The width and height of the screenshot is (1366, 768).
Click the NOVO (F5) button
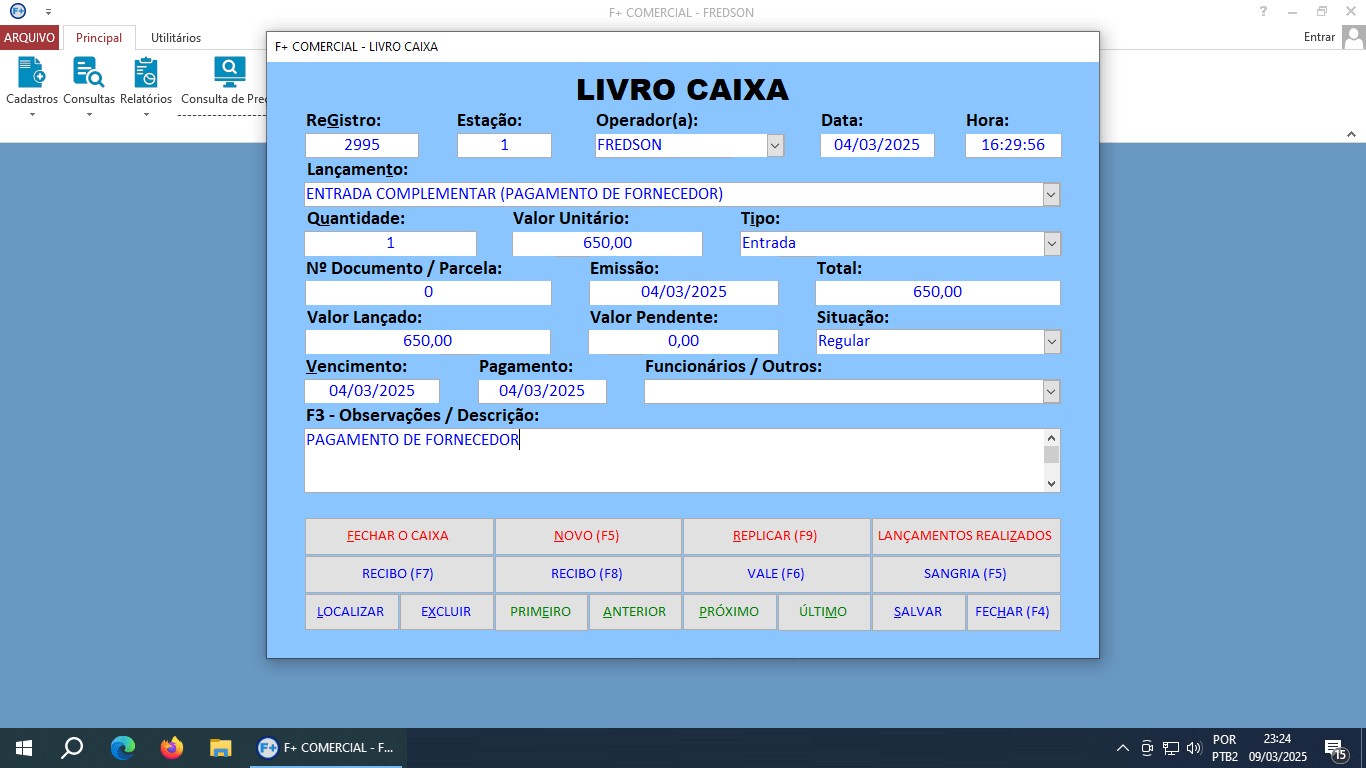(x=587, y=536)
